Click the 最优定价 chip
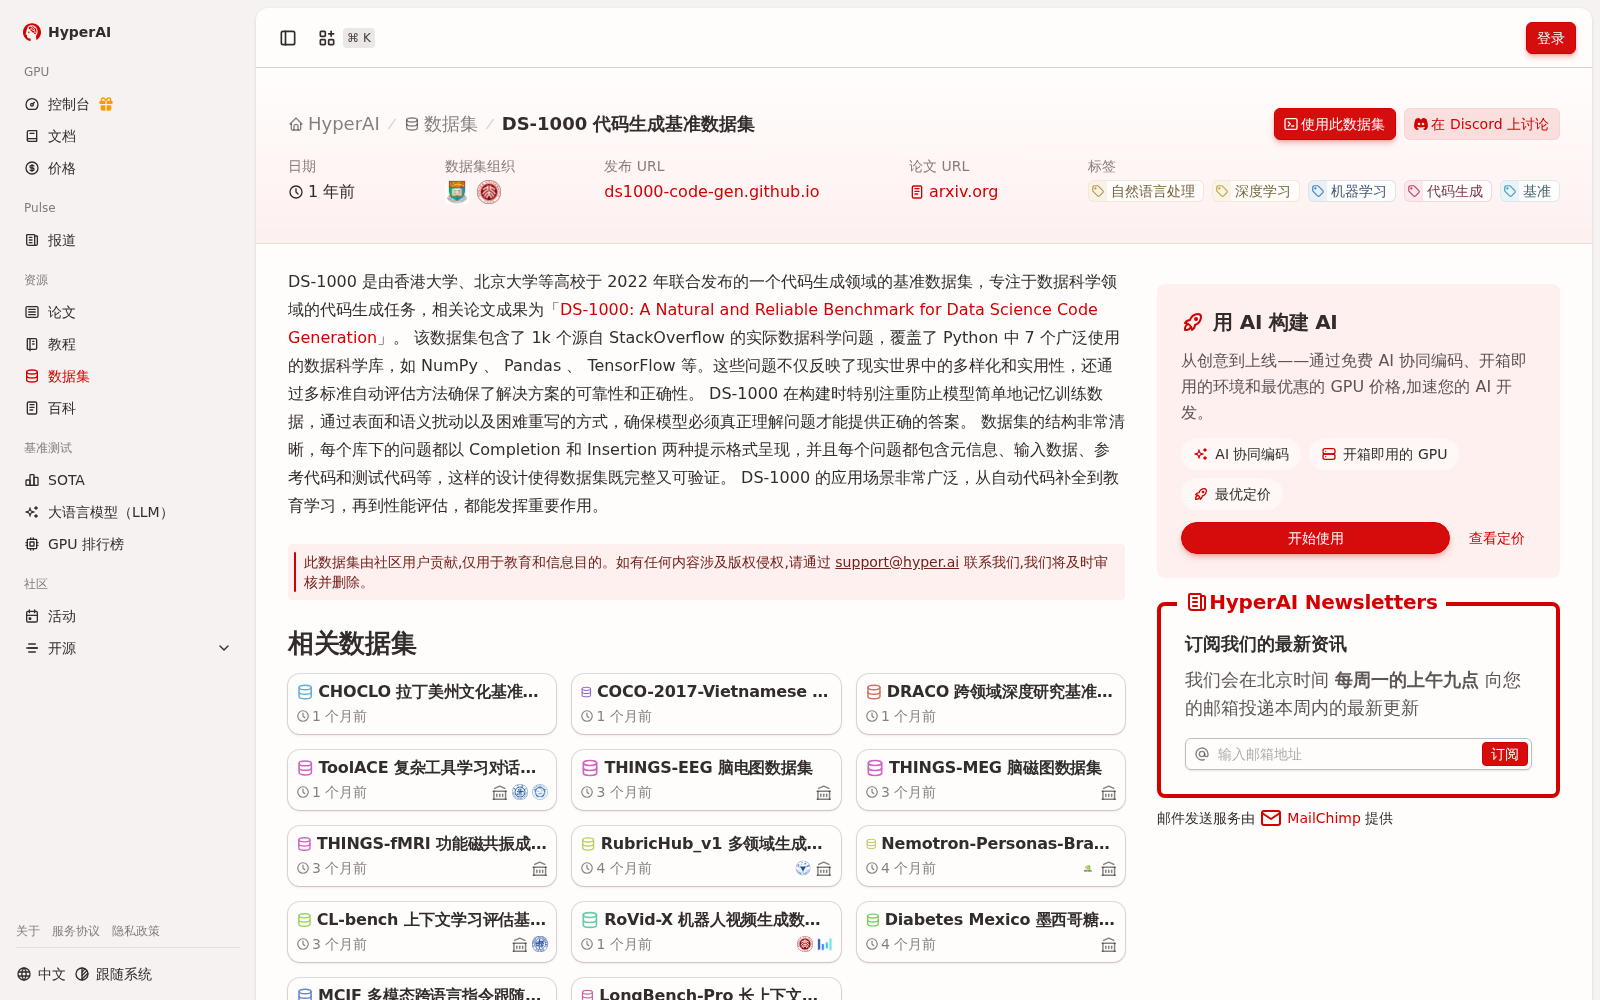The image size is (1600, 1000). [x=1232, y=494]
